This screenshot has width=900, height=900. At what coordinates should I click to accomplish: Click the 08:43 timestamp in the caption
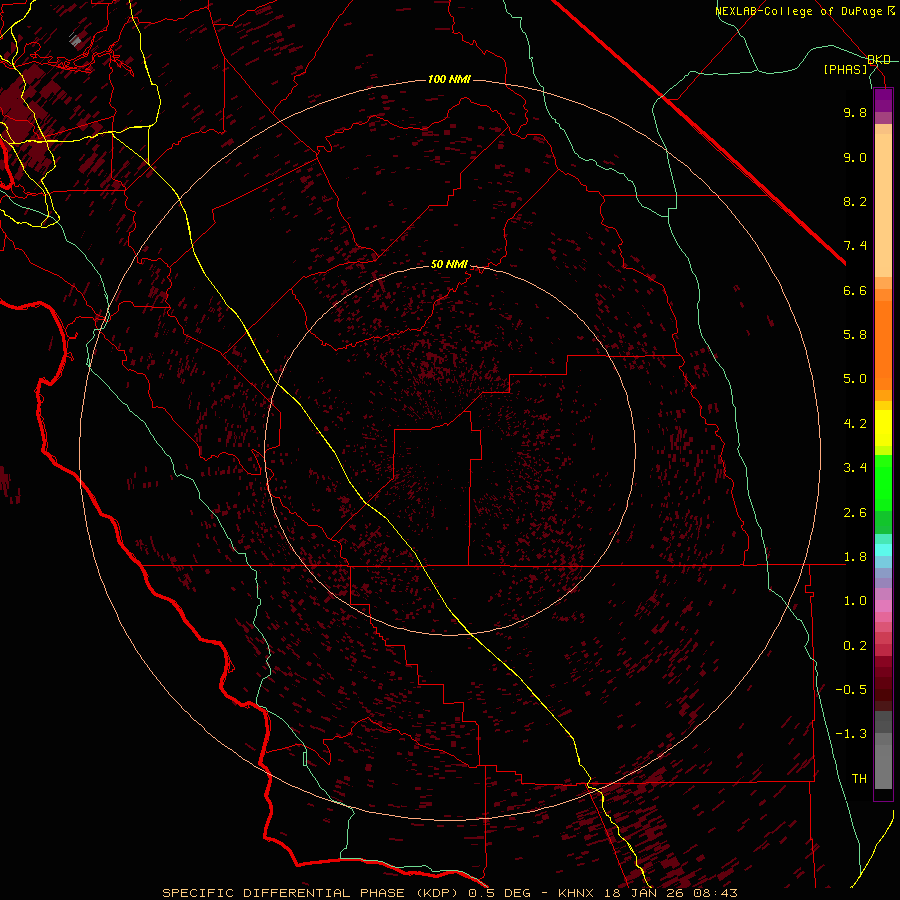click(x=717, y=893)
